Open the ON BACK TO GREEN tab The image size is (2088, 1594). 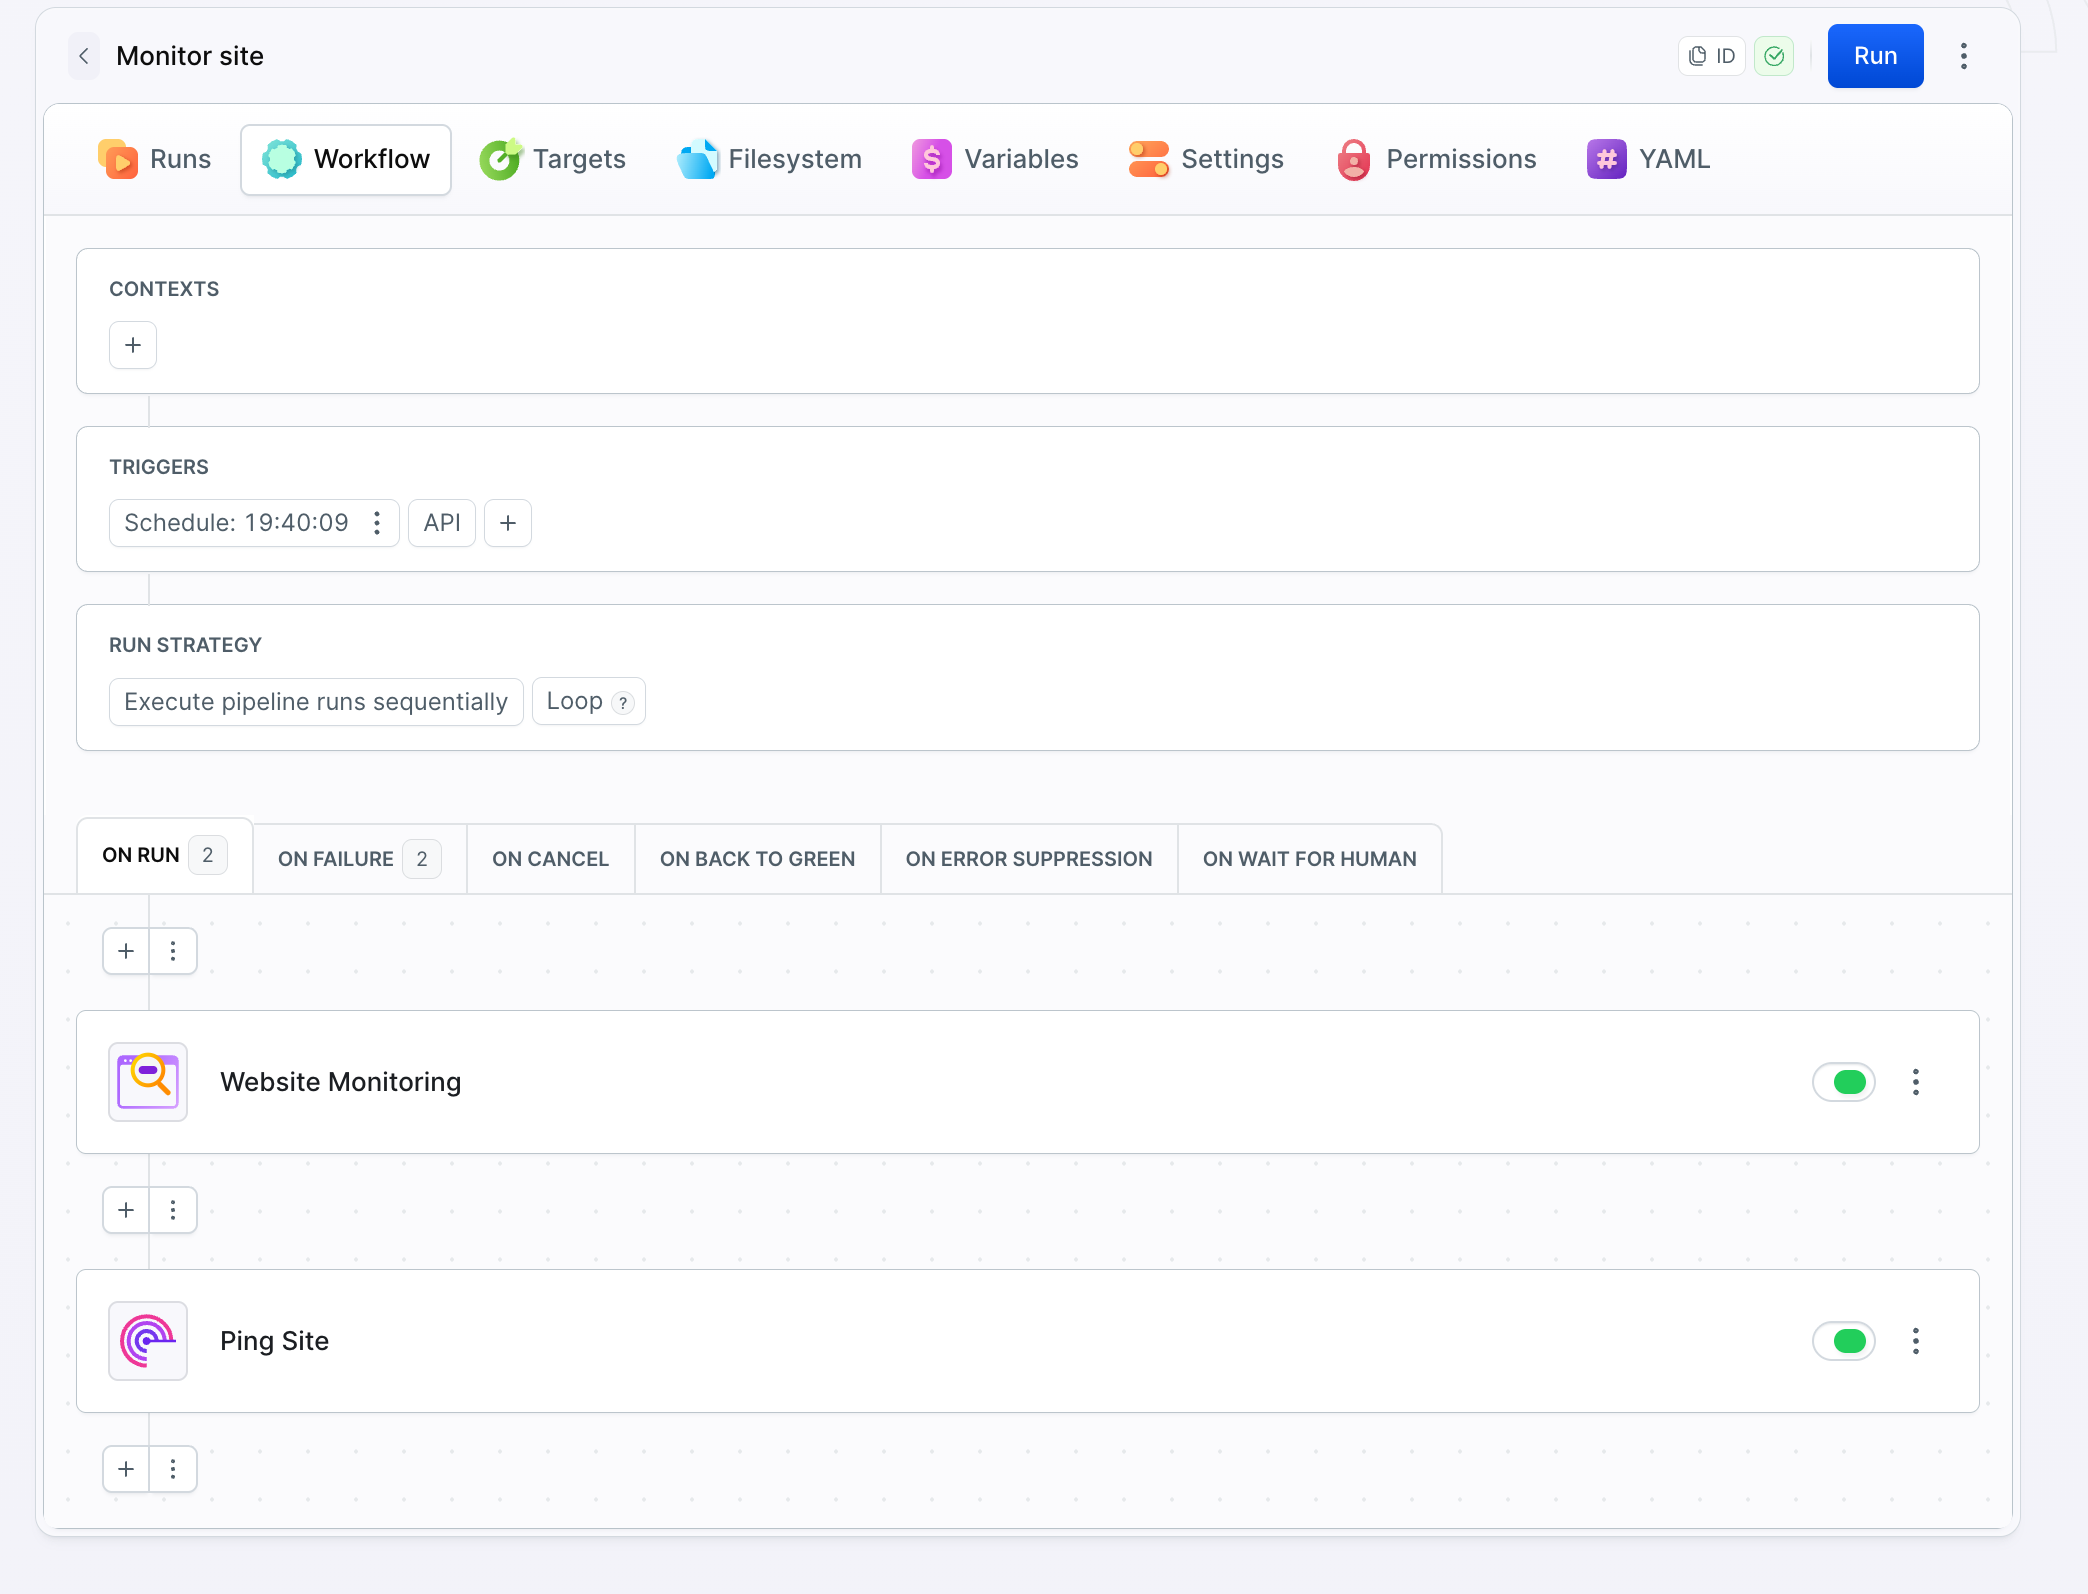(x=757, y=859)
